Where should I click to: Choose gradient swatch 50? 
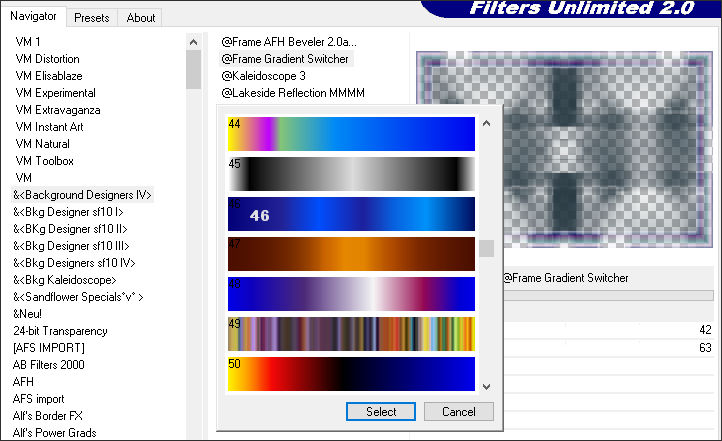[351, 374]
